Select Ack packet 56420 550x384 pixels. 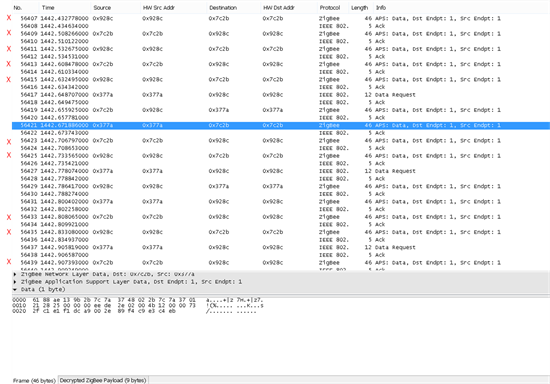click(281, 117)
